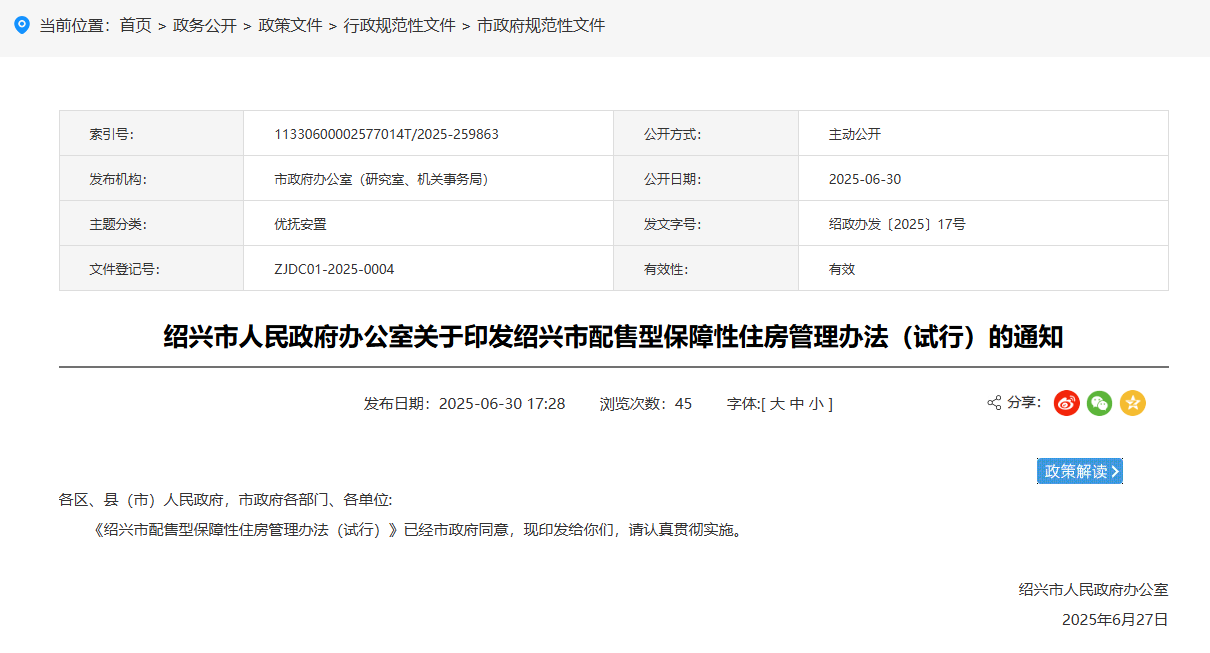
Task: Click the 索引号 label cell
Action: click(x=152, y=134)
